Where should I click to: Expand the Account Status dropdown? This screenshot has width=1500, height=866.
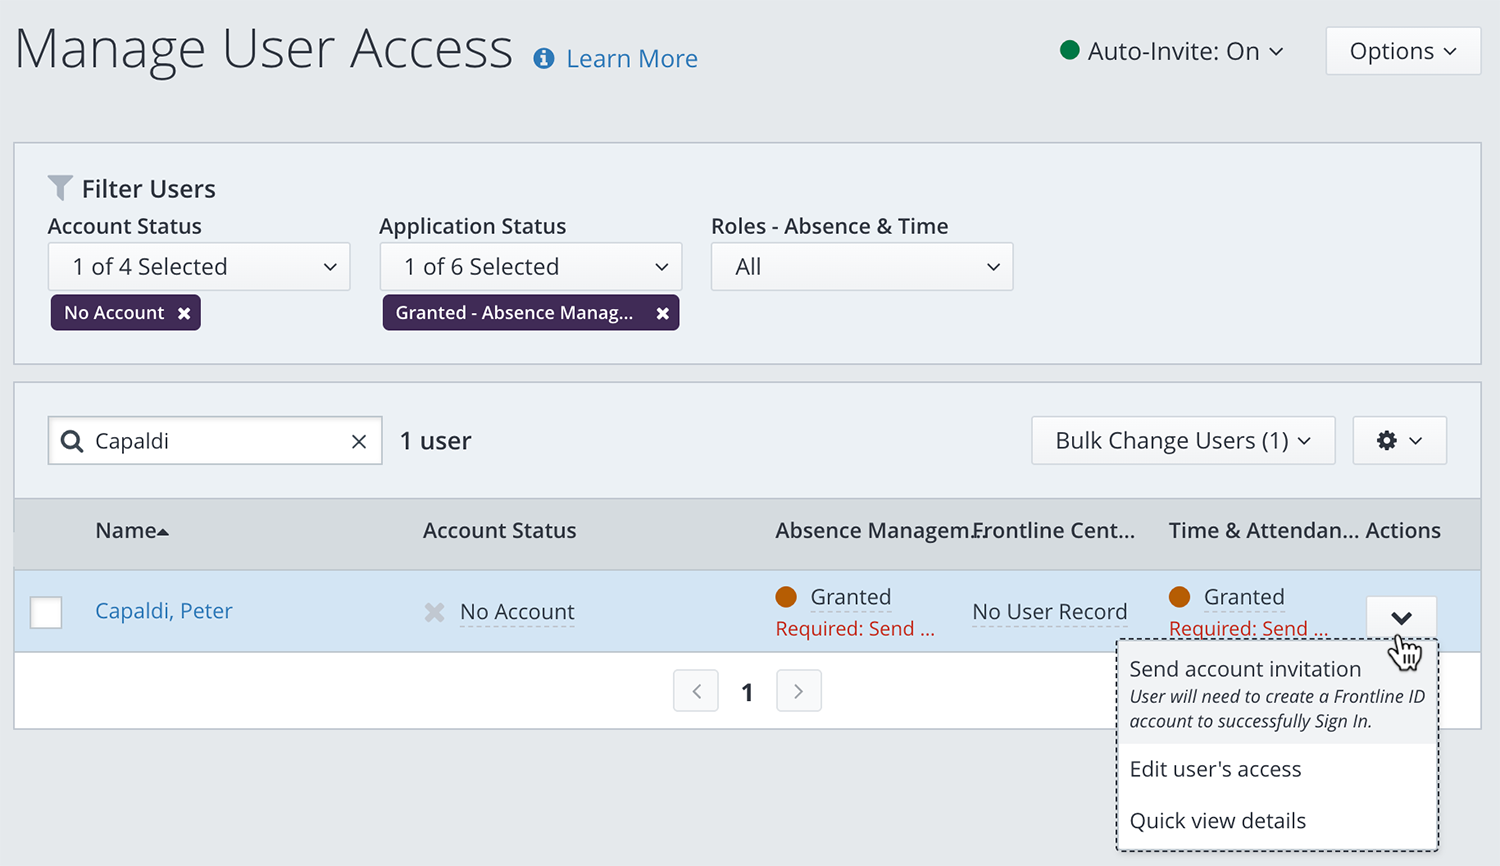(199, 267)
